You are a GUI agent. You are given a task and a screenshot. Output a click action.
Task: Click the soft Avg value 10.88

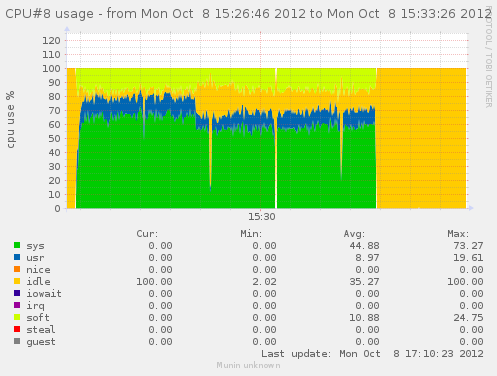(x=364, y=318)
